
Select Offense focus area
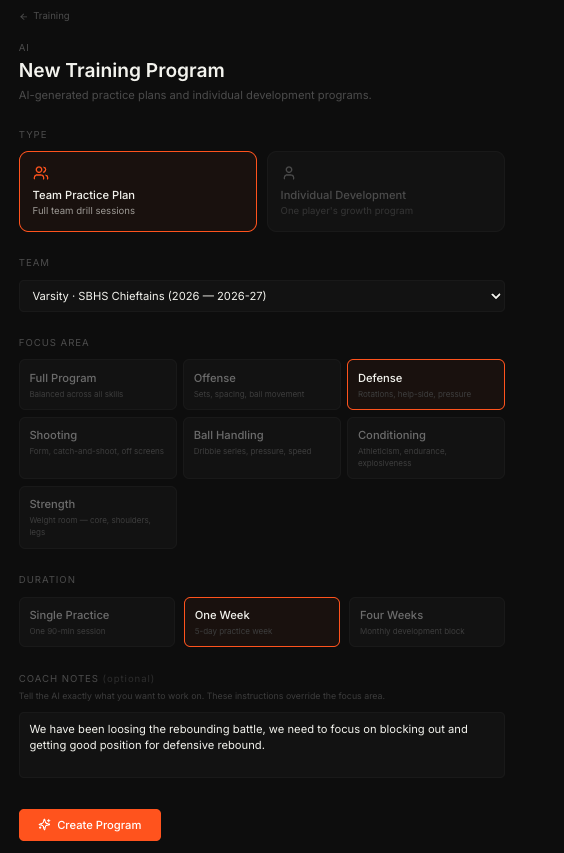pos(262,385)
